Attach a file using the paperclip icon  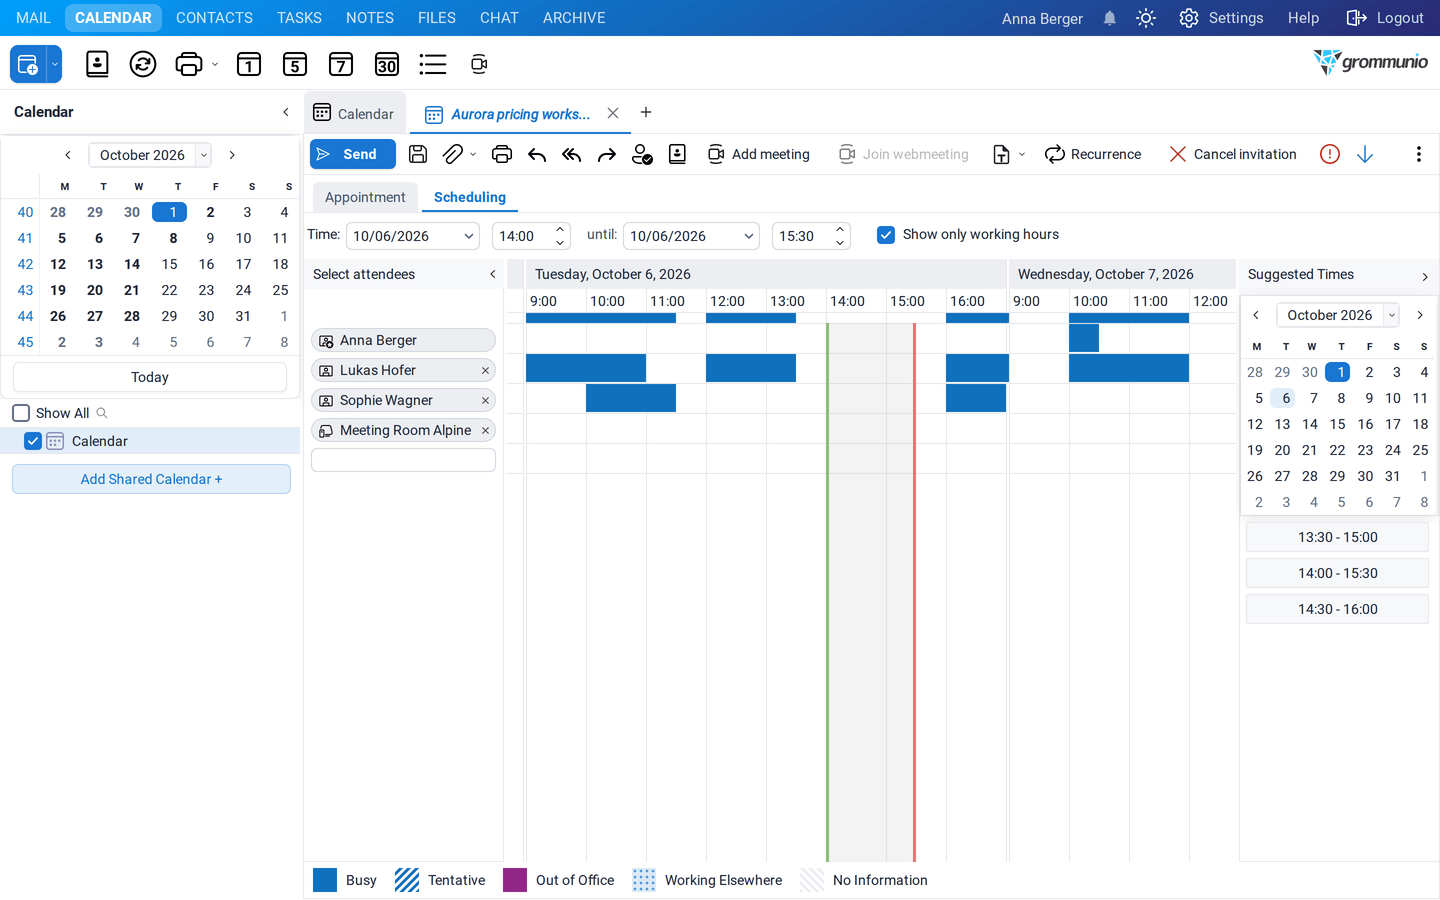(453, 154)
